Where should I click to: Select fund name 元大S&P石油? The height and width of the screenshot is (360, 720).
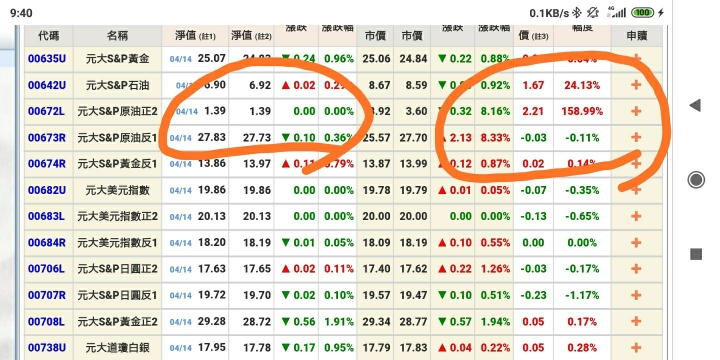tap(118, 85)
